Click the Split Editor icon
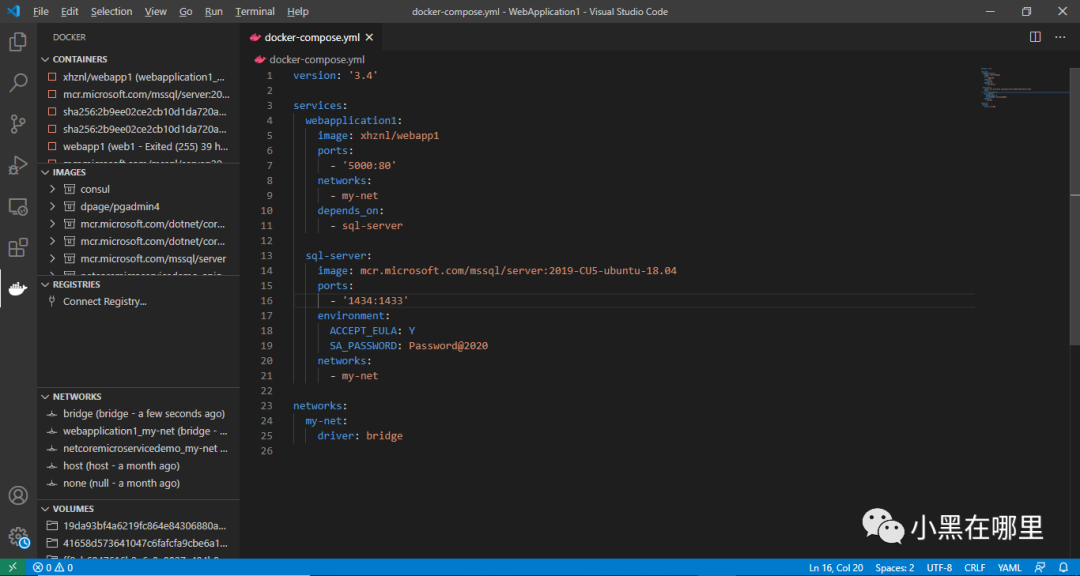Screen dimensions: 1080x576 pyautogui.click(x=1035, y=37)
